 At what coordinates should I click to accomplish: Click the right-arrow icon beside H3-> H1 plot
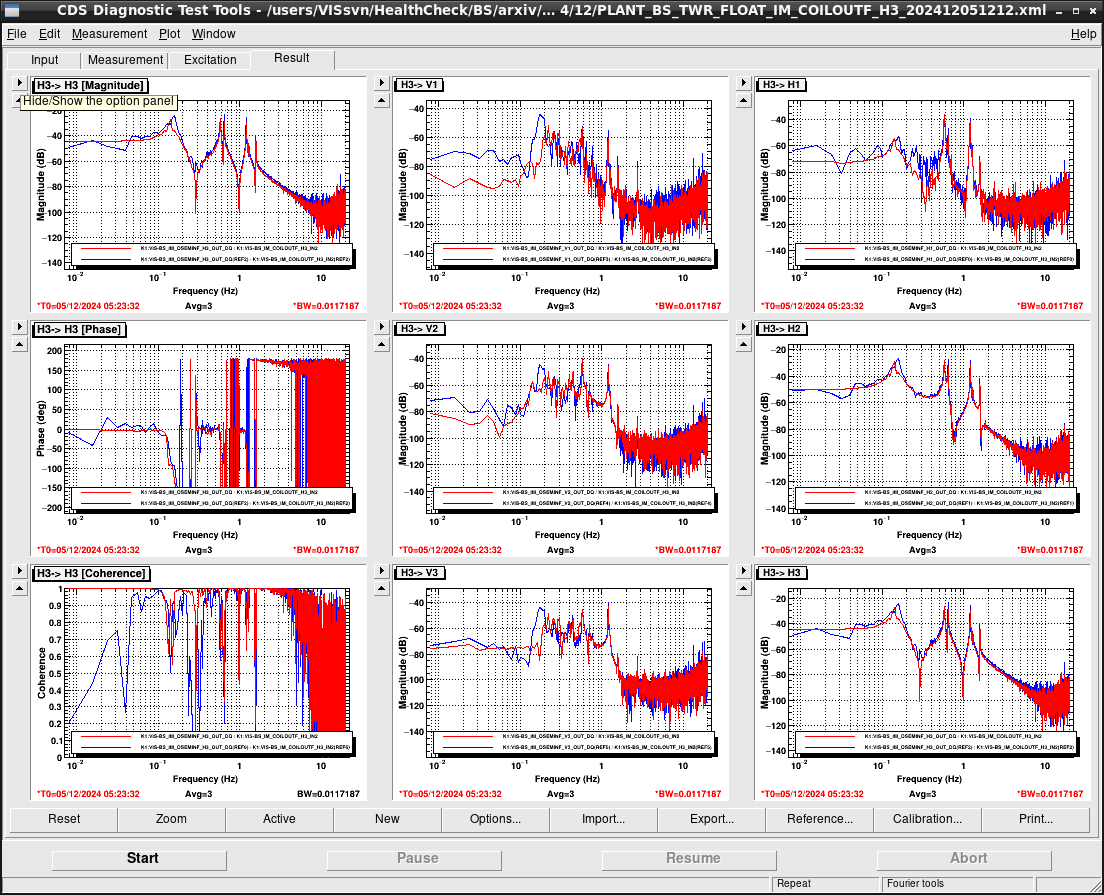point(744,83)
